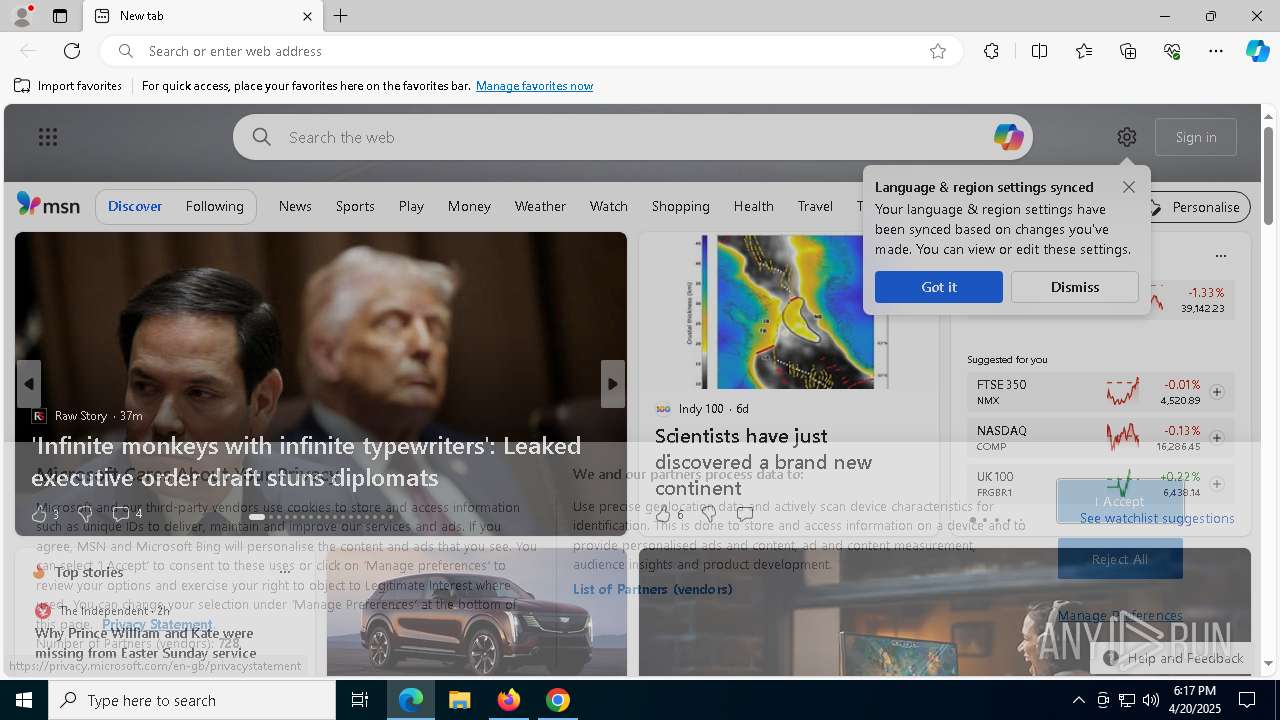The height and width of the screenshot is (720, 1280).
Task: Open page settings gear icon
Action: point(1127,137)
